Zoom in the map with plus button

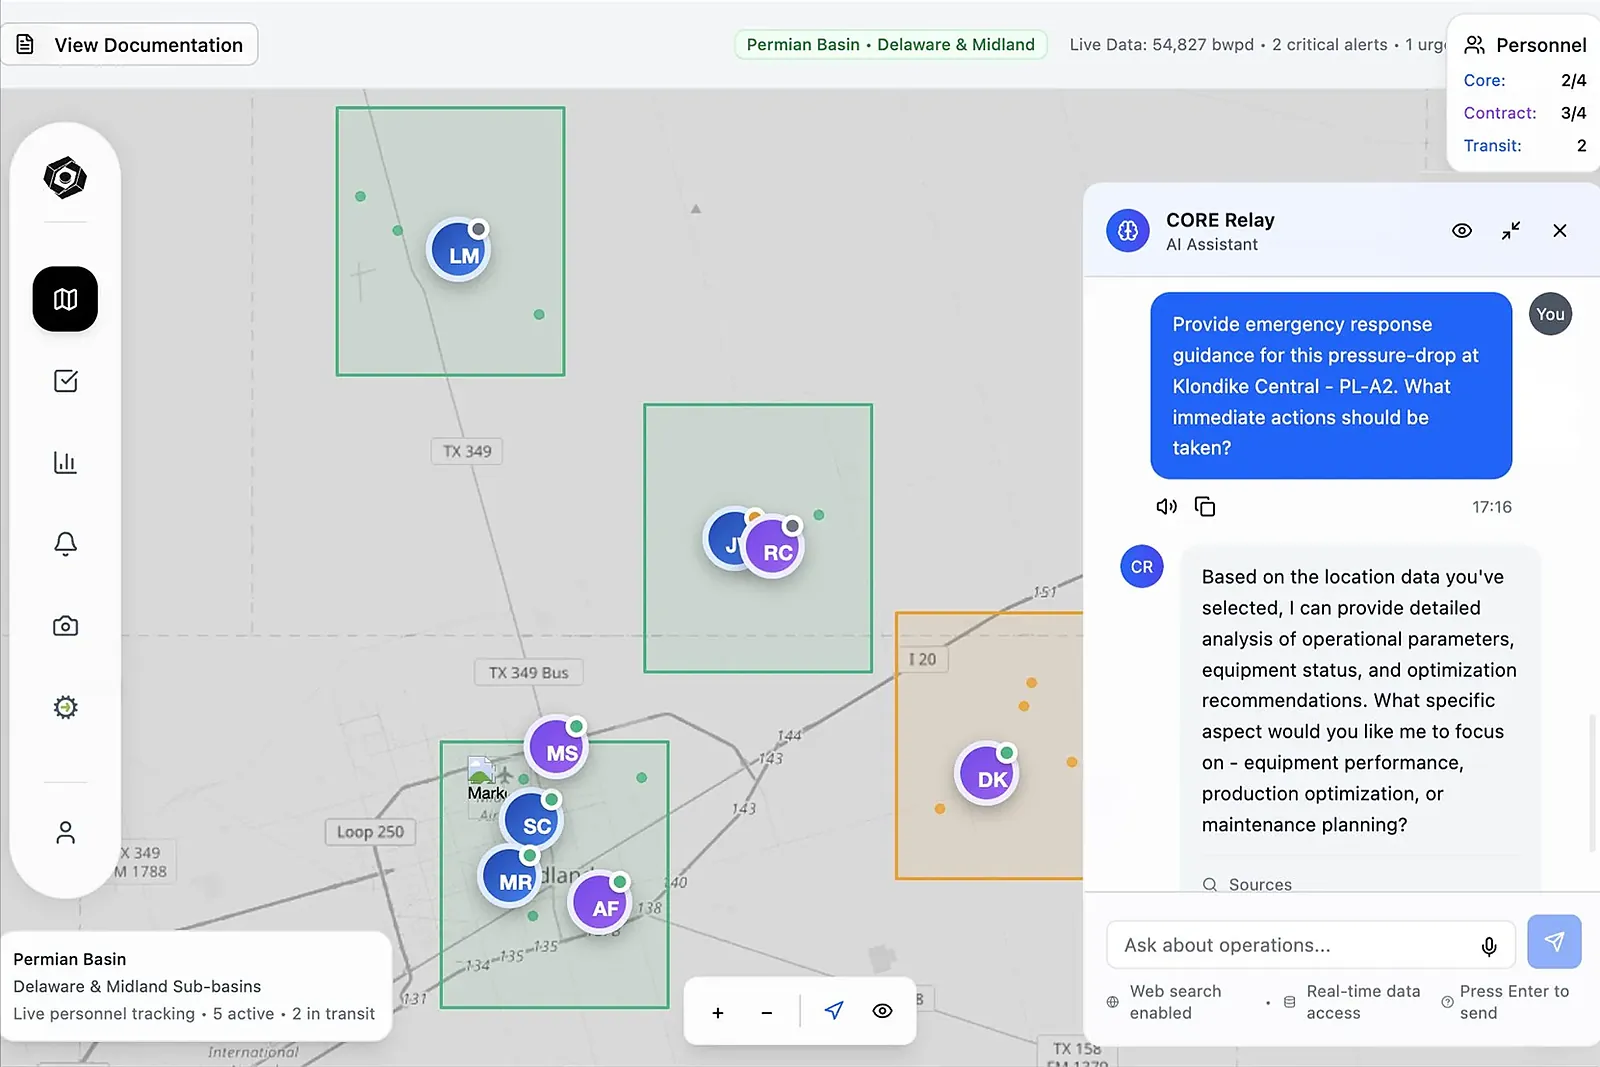tap(718, 1013)
